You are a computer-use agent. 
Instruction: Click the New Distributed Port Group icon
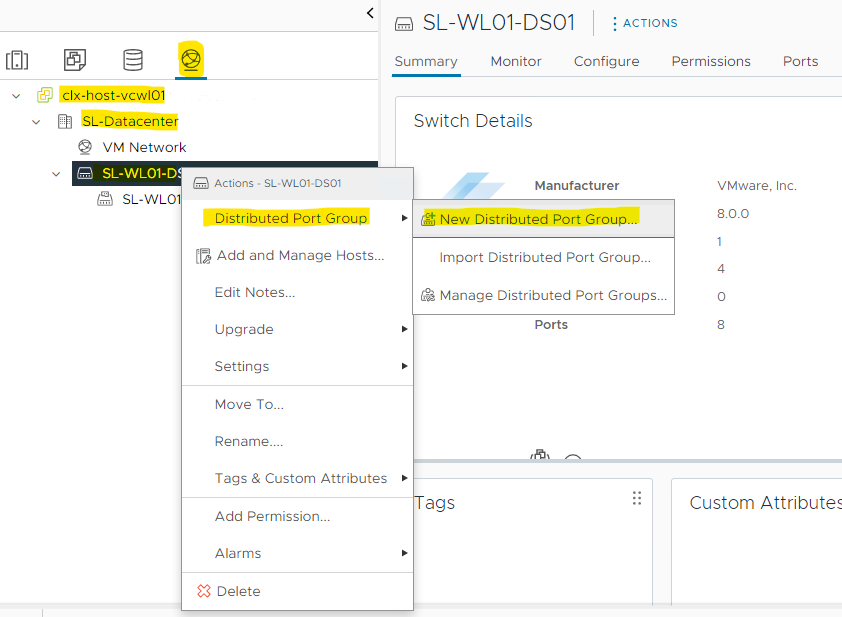(x=428, y=219)
